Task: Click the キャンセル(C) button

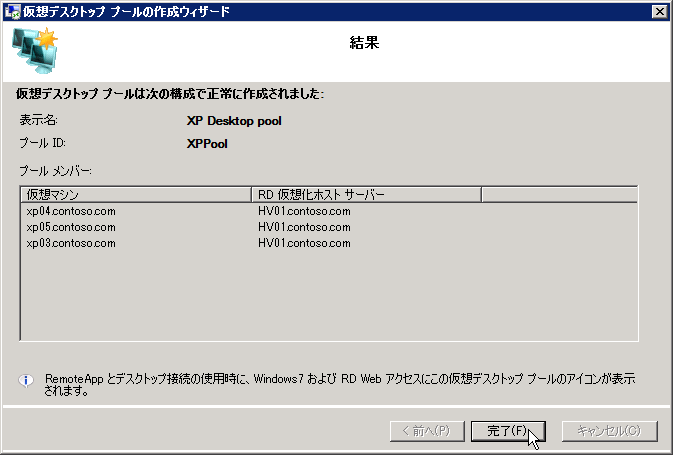Action: coord(609,431)
